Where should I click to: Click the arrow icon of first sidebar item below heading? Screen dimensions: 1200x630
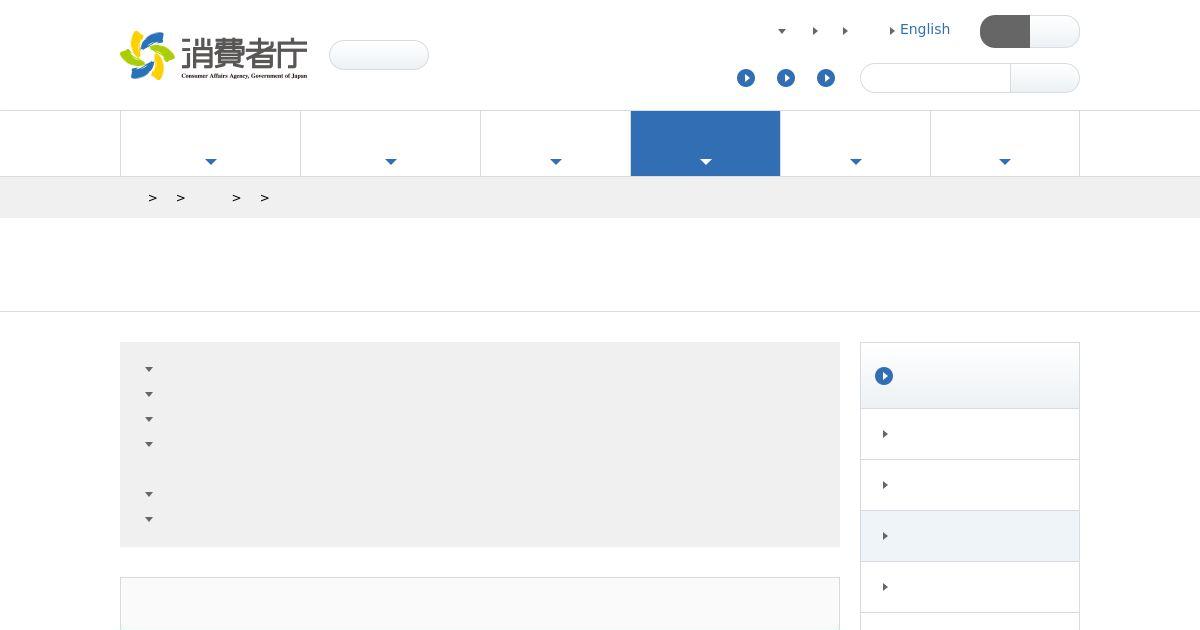[x=885, y=434]
